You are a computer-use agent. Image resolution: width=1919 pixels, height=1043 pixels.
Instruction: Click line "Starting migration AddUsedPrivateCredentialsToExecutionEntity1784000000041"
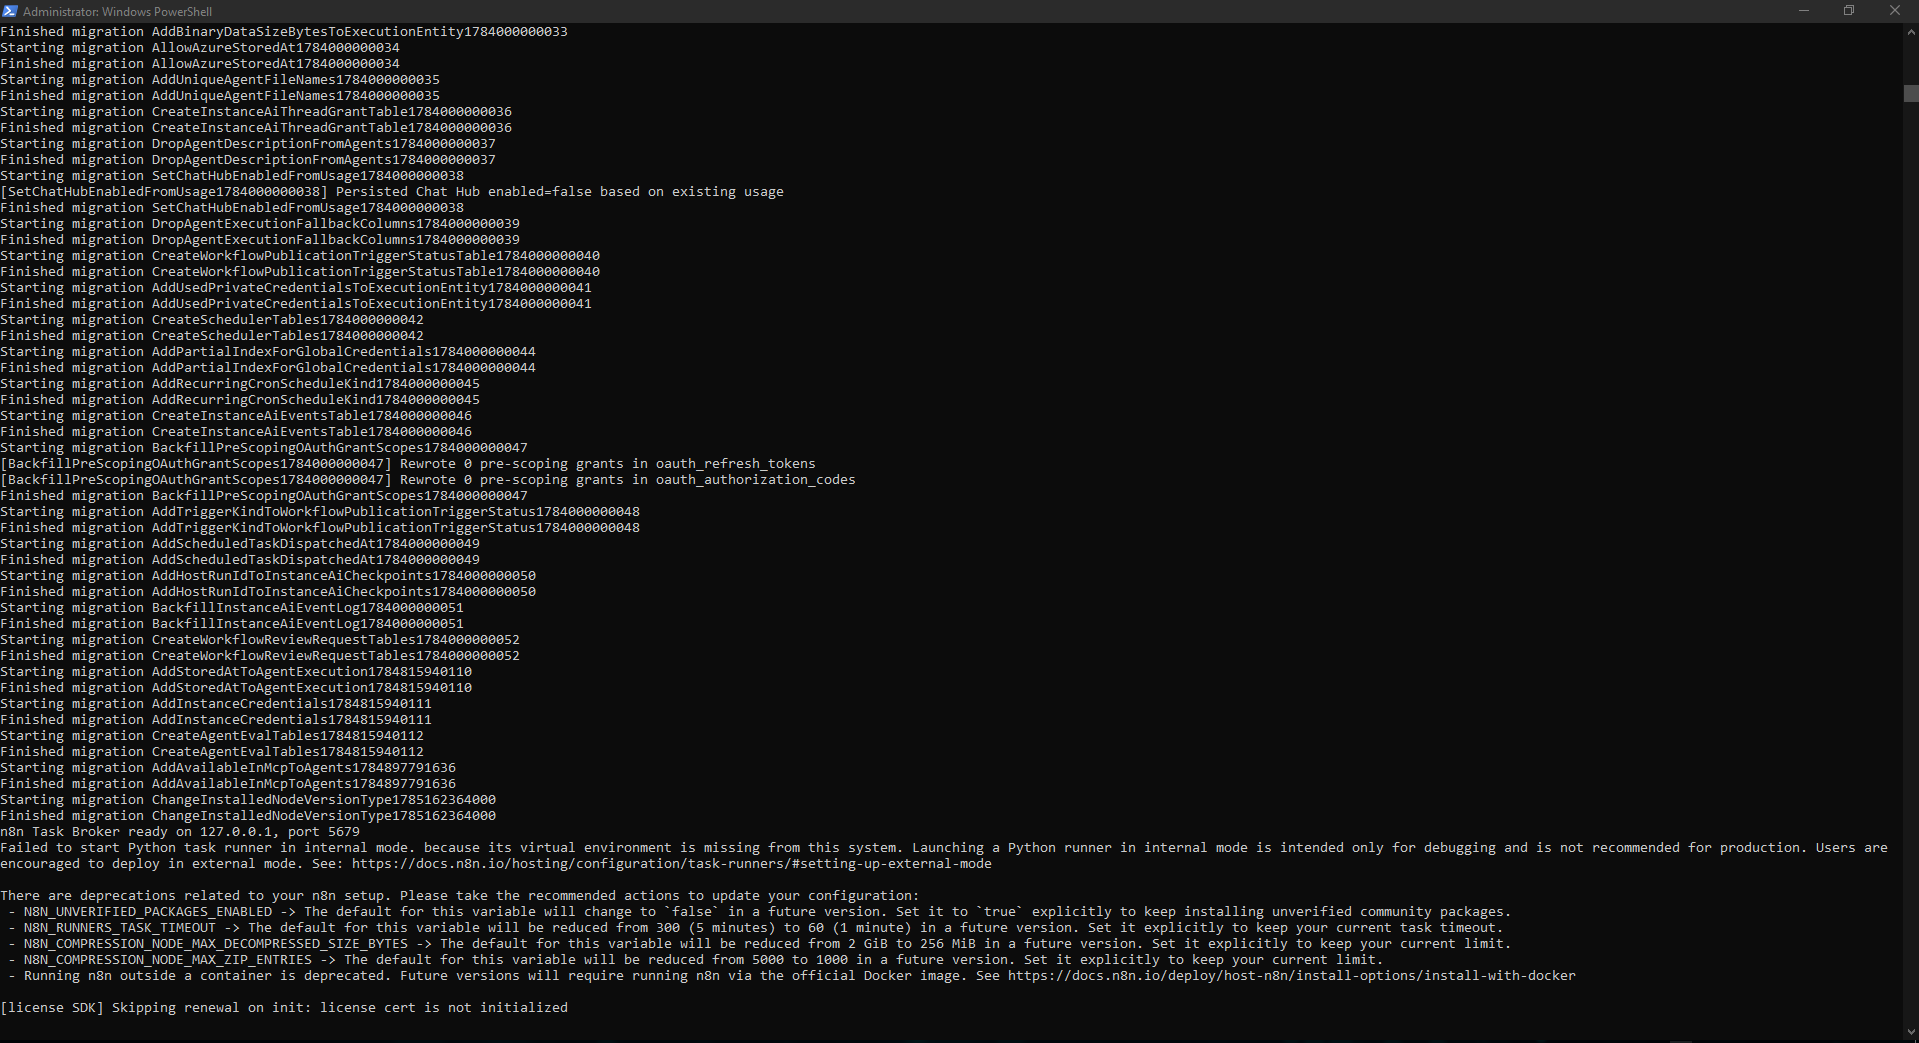coord(296,288)
